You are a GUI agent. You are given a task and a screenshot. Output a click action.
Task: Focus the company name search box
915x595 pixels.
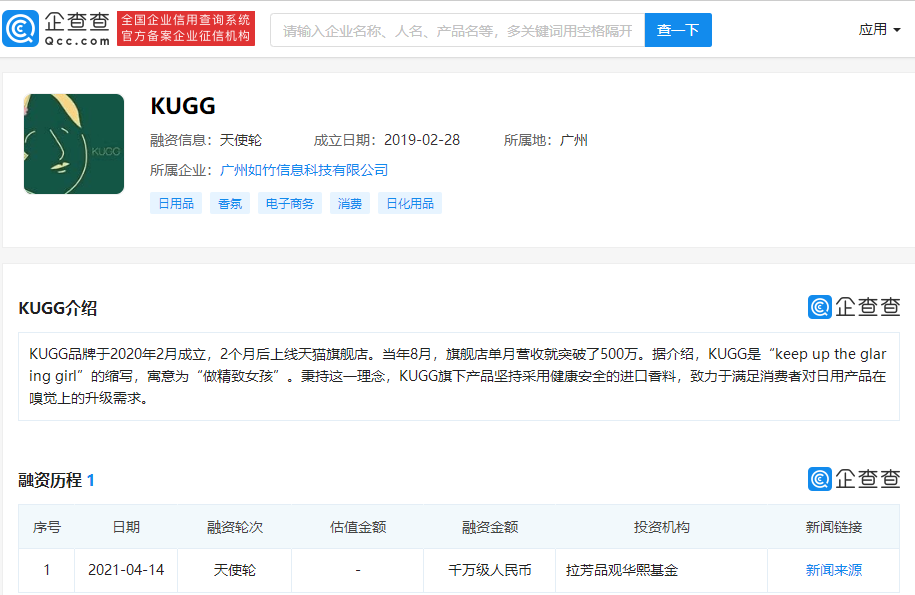point(457,30)
